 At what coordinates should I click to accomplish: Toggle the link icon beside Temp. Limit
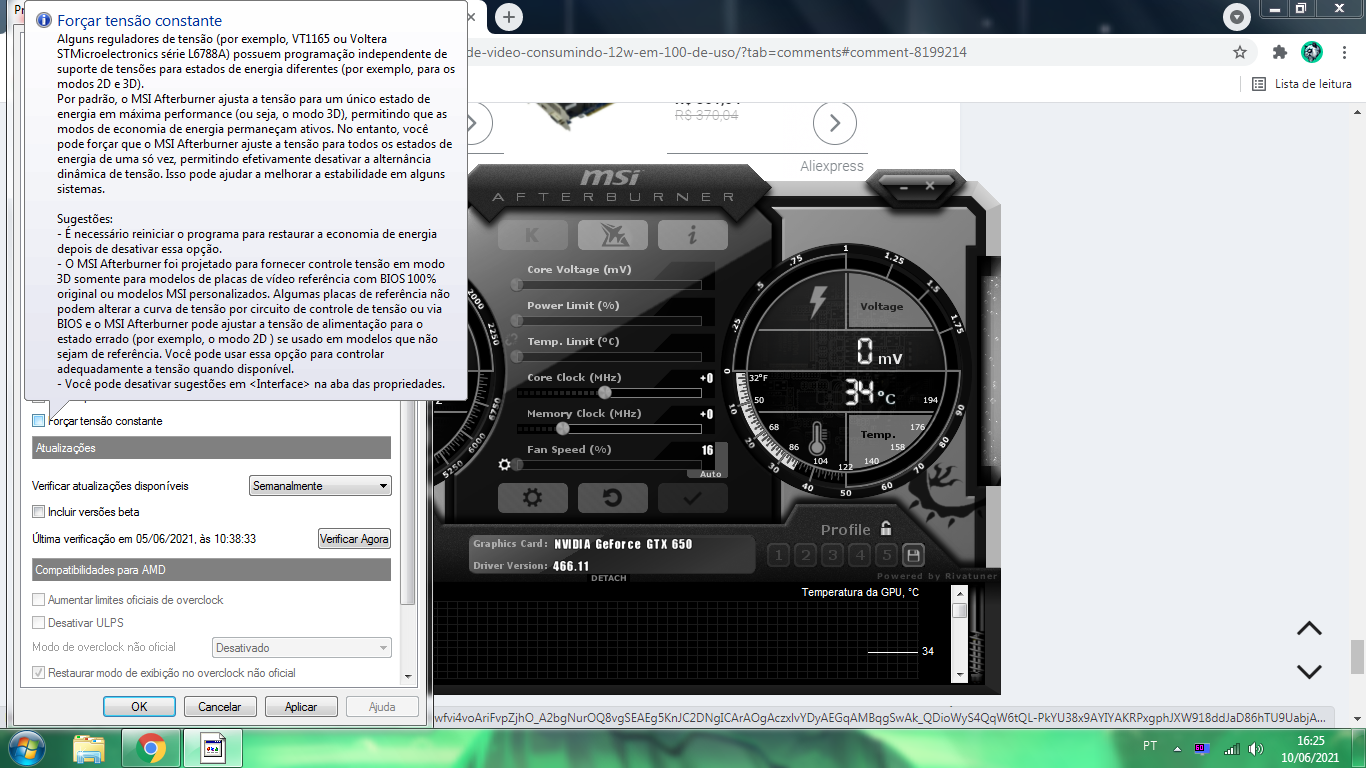[512, 341]
